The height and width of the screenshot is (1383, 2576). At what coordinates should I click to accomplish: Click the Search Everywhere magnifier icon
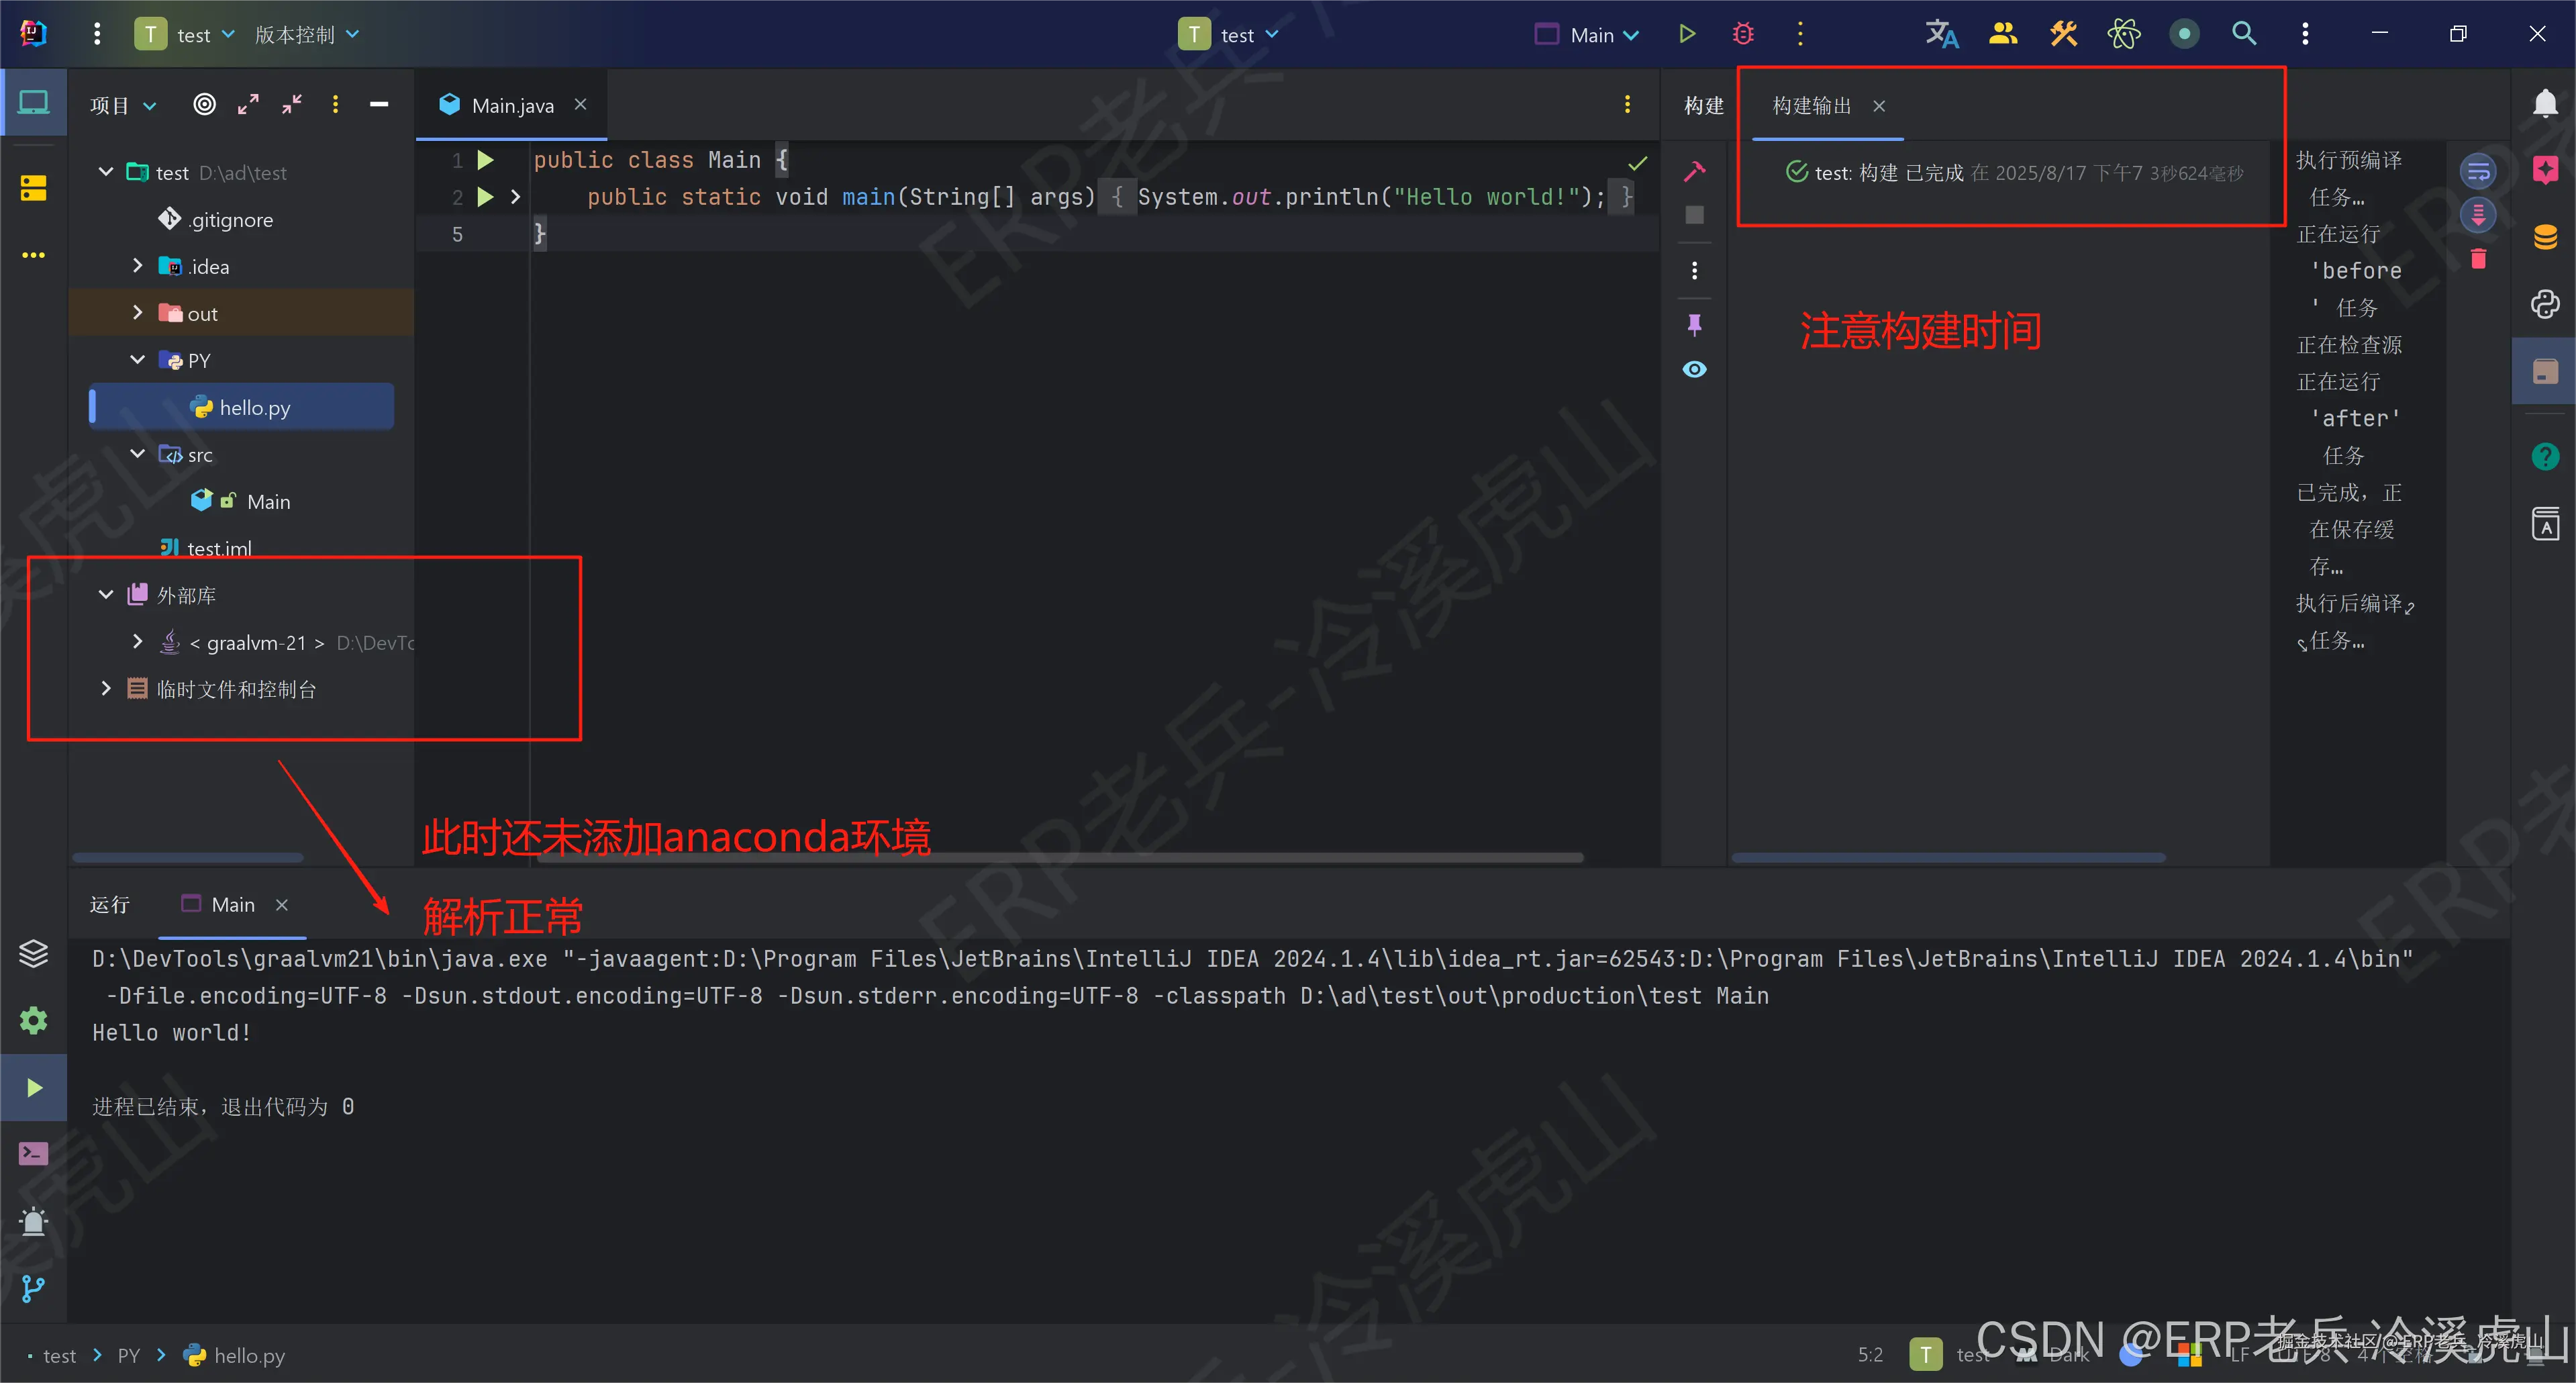2244,34
